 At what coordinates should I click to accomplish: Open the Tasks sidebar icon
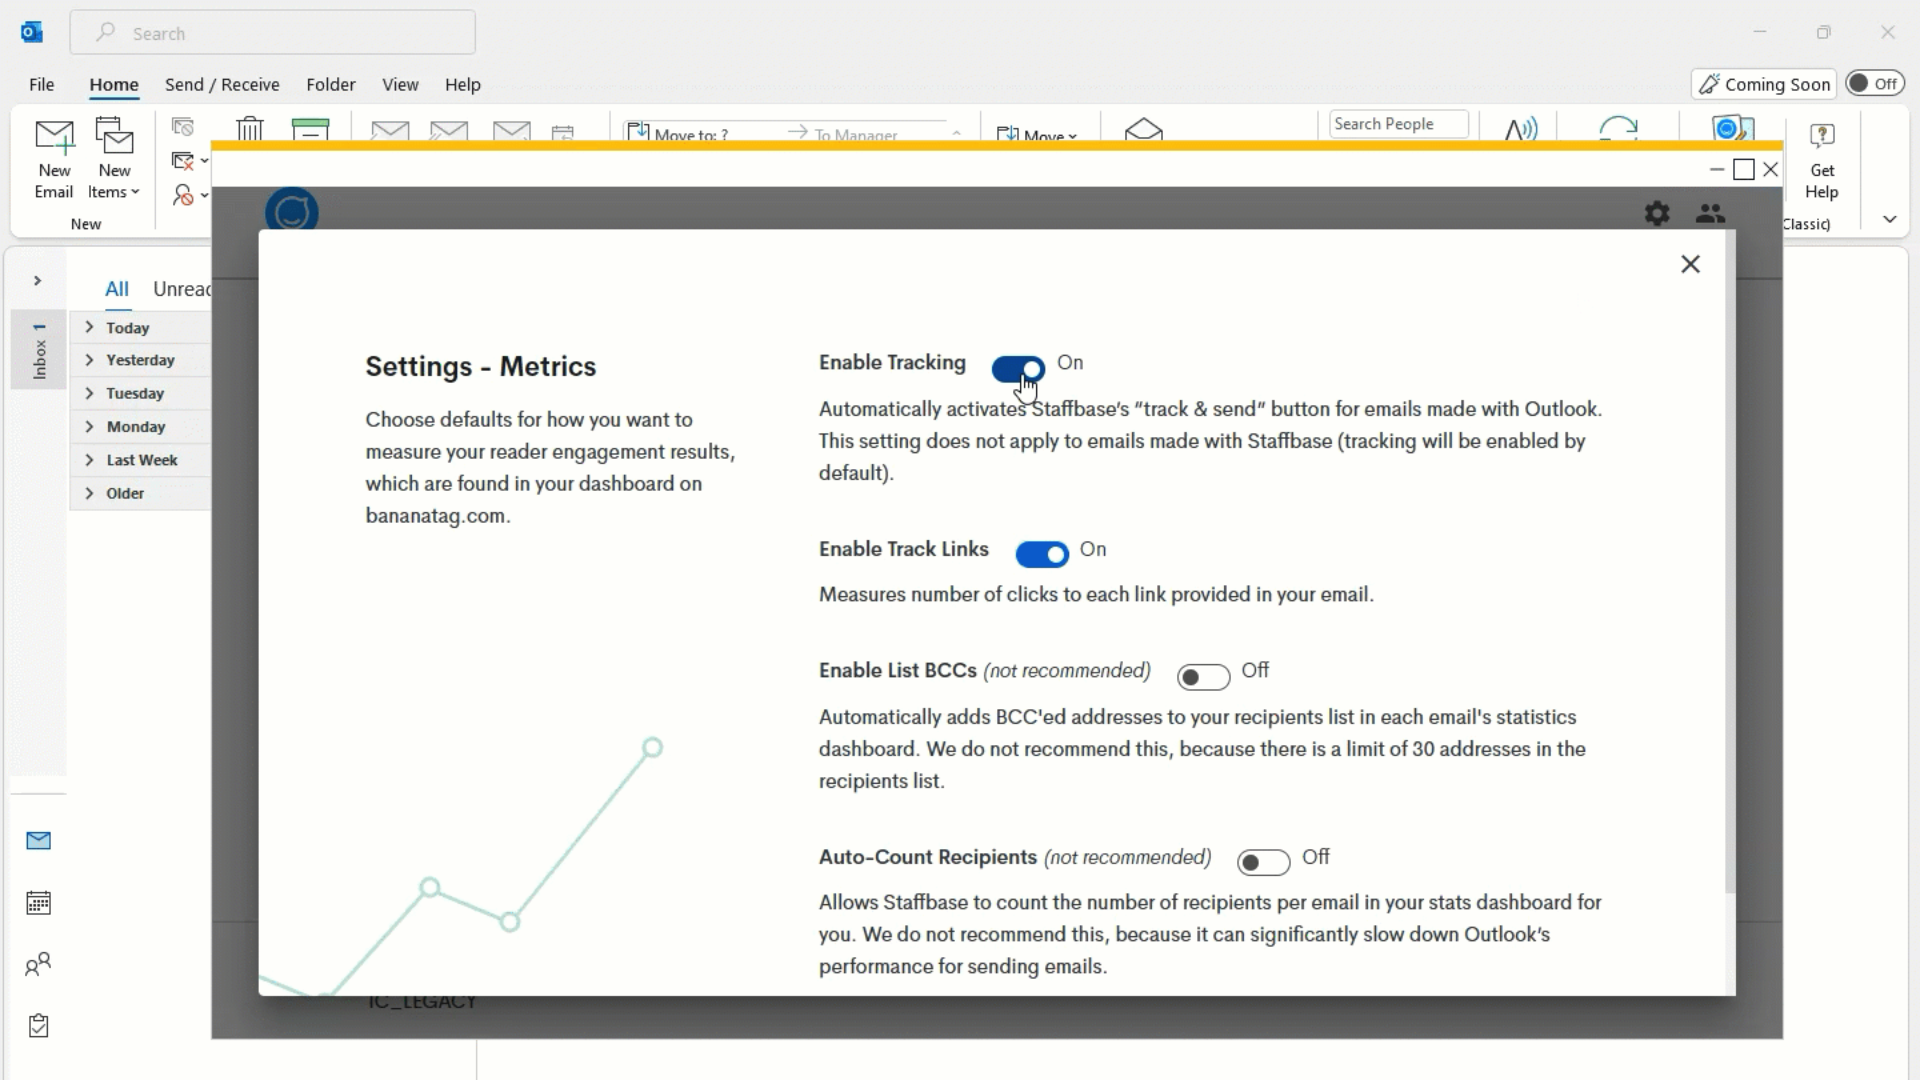38,1026
